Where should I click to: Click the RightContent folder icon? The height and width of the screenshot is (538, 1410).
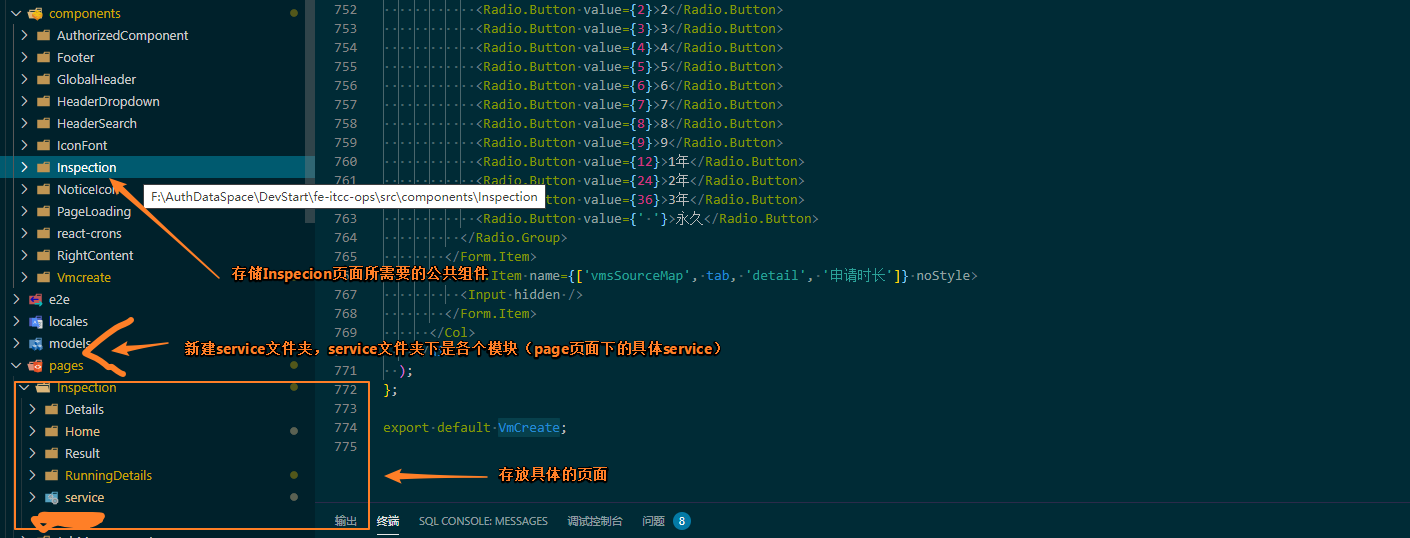click(44, 255)
